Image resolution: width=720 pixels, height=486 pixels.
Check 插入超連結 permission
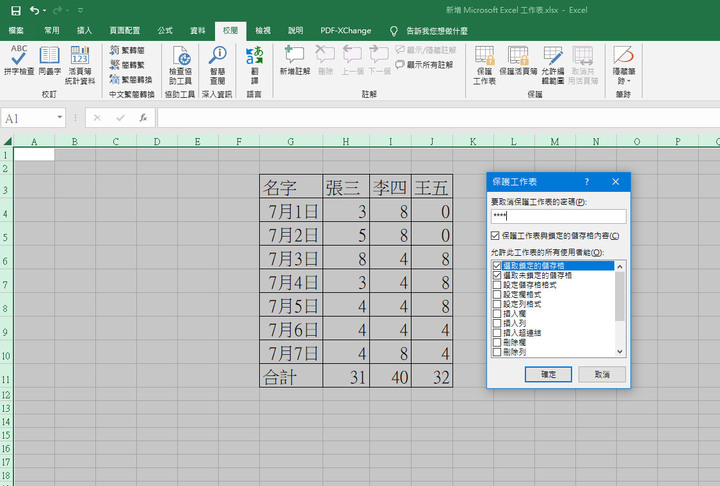[497, 333]
